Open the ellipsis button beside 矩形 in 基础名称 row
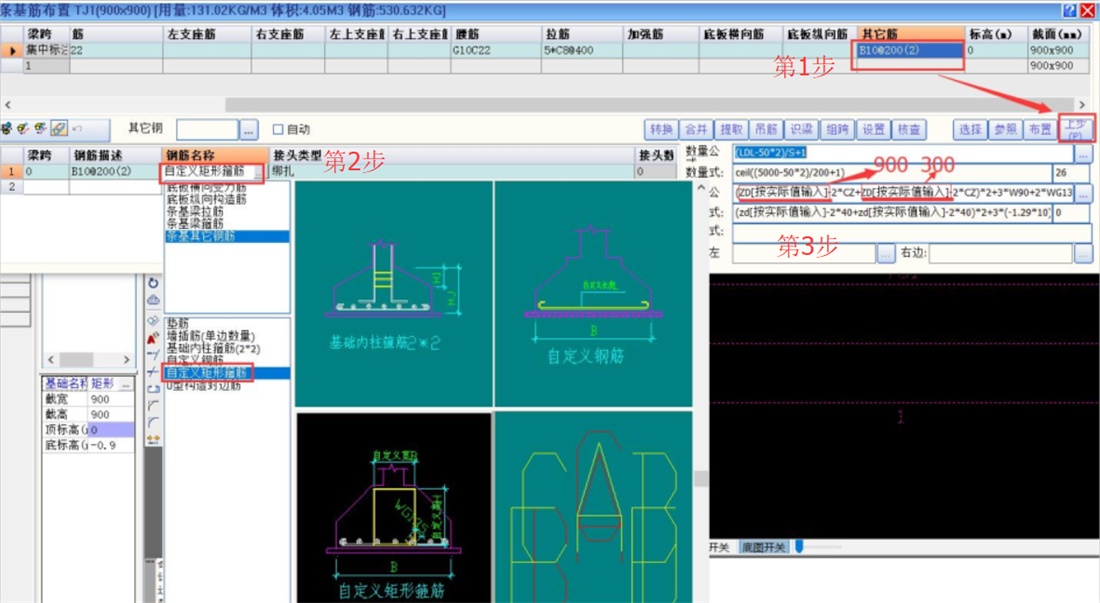The height and width of the screenshot is (603, 1100). tap(126, 384)
